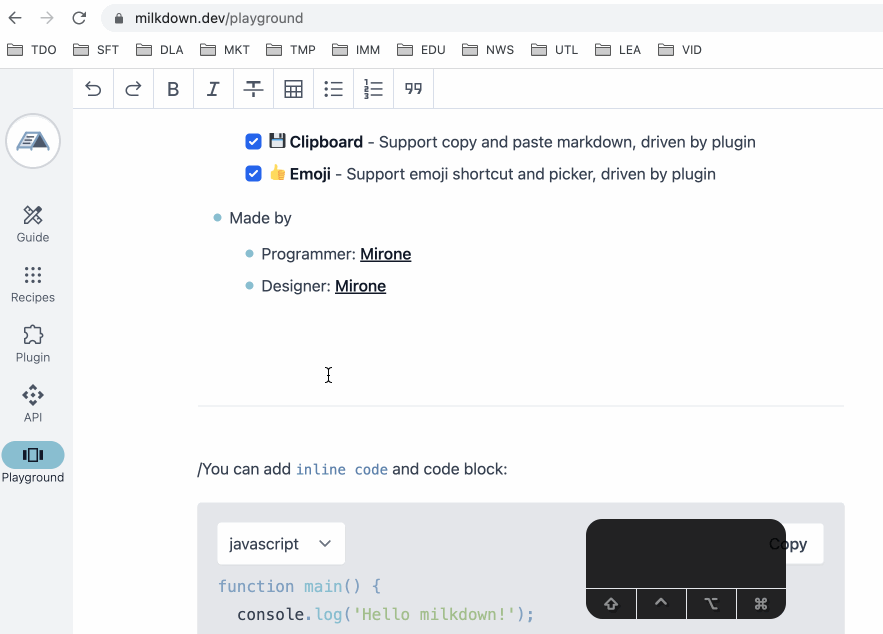Click the Copy button on the code block
Viewport: 883px width, 634px height.
(788, 543)
